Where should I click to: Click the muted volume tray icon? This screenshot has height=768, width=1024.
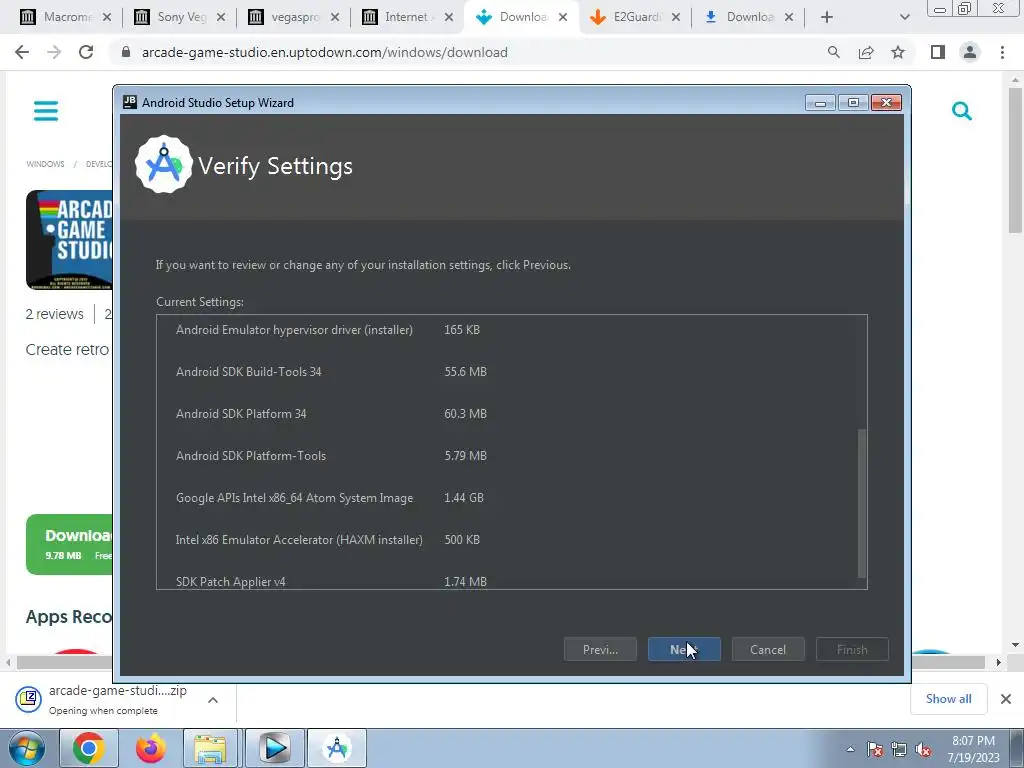coord(923,749)
